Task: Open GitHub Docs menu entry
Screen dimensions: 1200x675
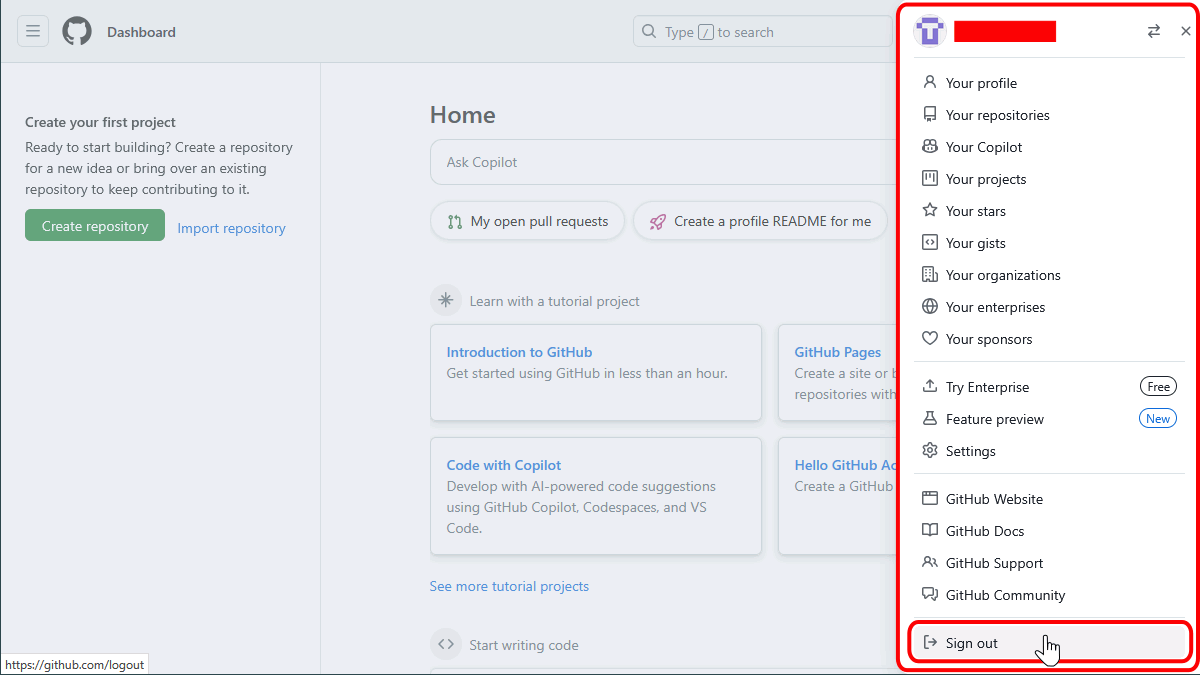Action: [x=1048, y=531]
